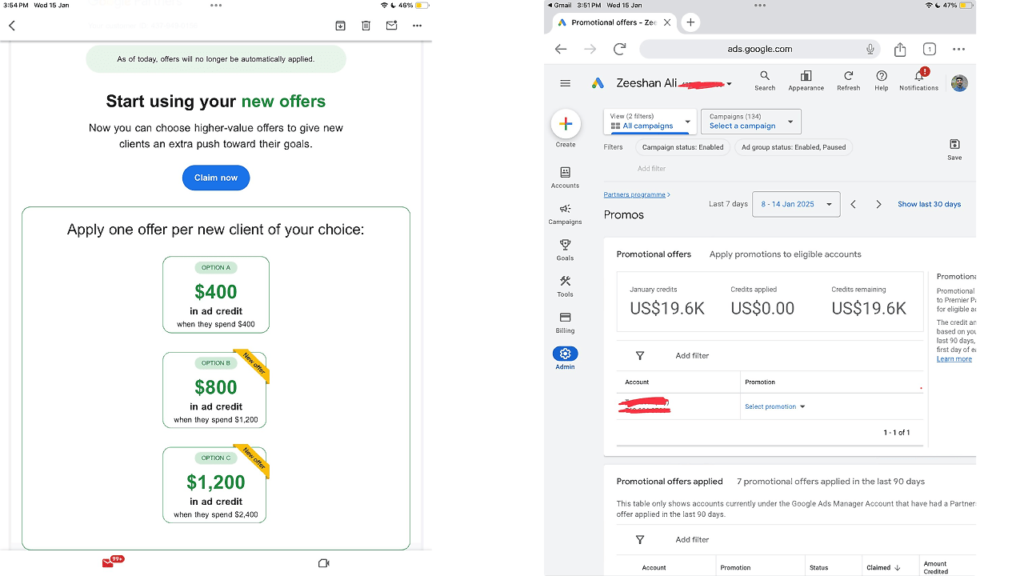Open the Select a campaign dropdown
This screenshot has width=1024, height=576.
[x=751, y=121]
